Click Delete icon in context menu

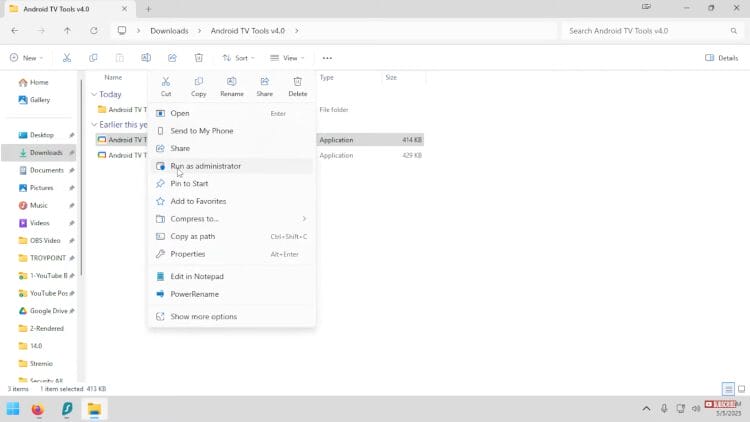coord(298,87)
